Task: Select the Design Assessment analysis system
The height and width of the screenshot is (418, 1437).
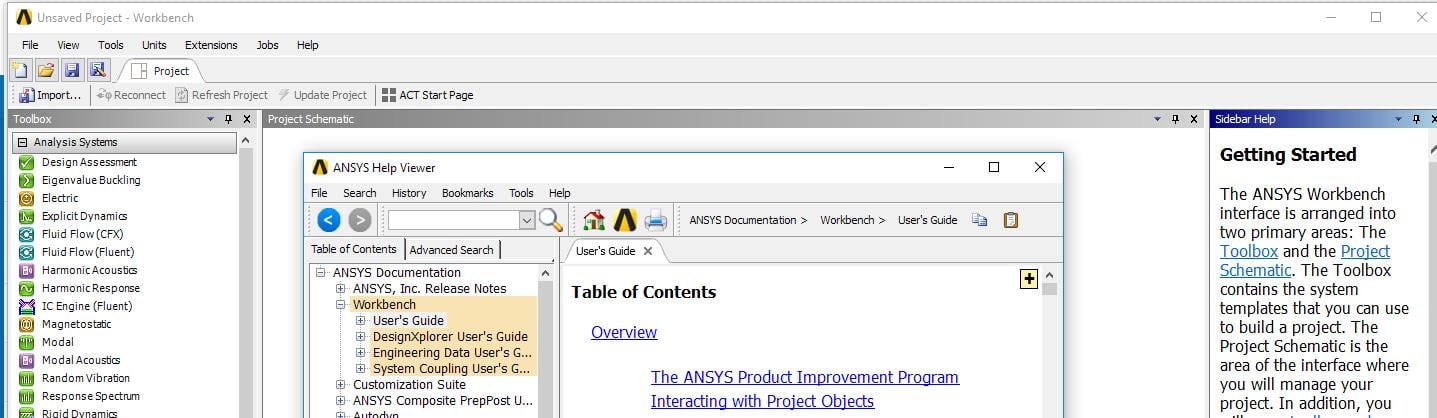Action: pos(89,162)
